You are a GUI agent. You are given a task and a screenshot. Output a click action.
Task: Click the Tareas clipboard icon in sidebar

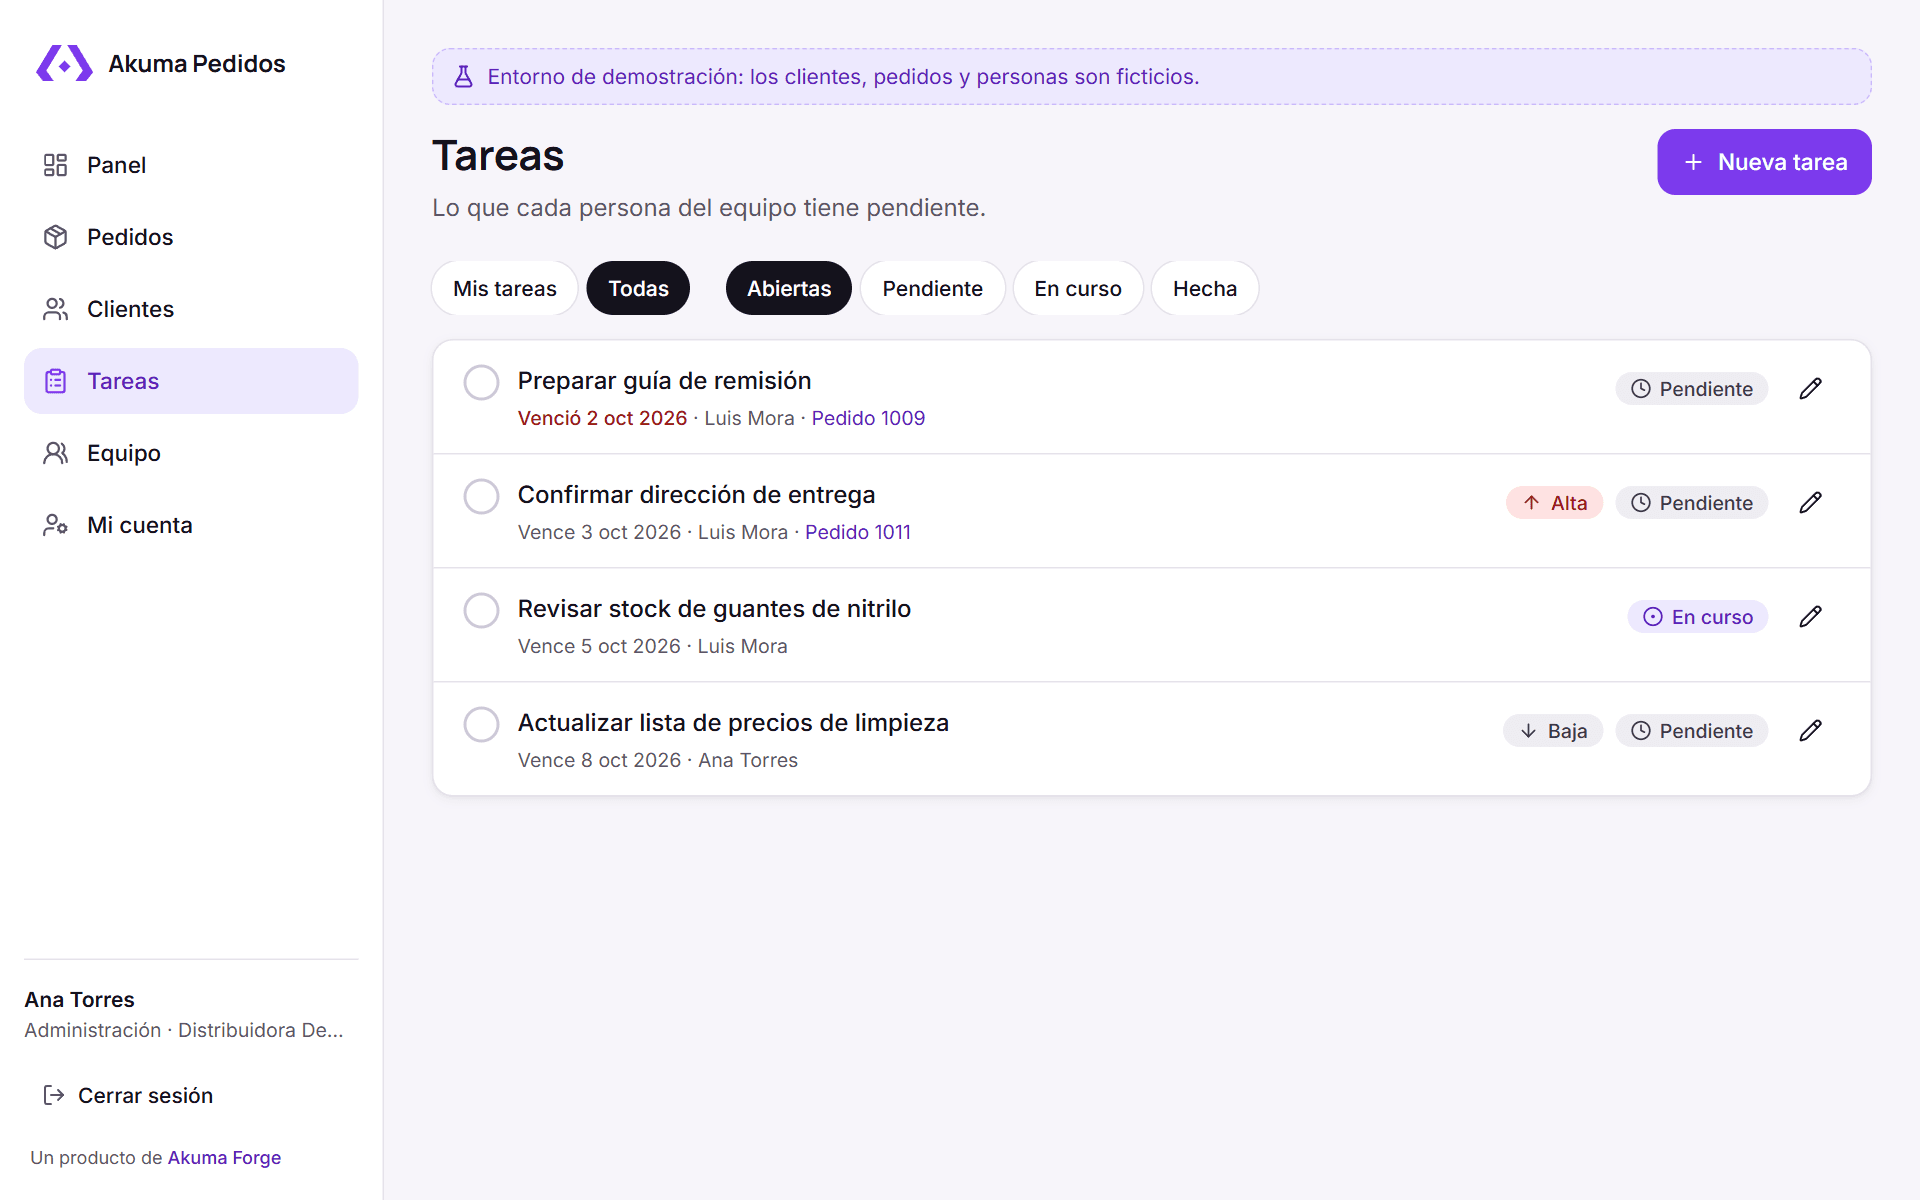click(x=55, y=381)
